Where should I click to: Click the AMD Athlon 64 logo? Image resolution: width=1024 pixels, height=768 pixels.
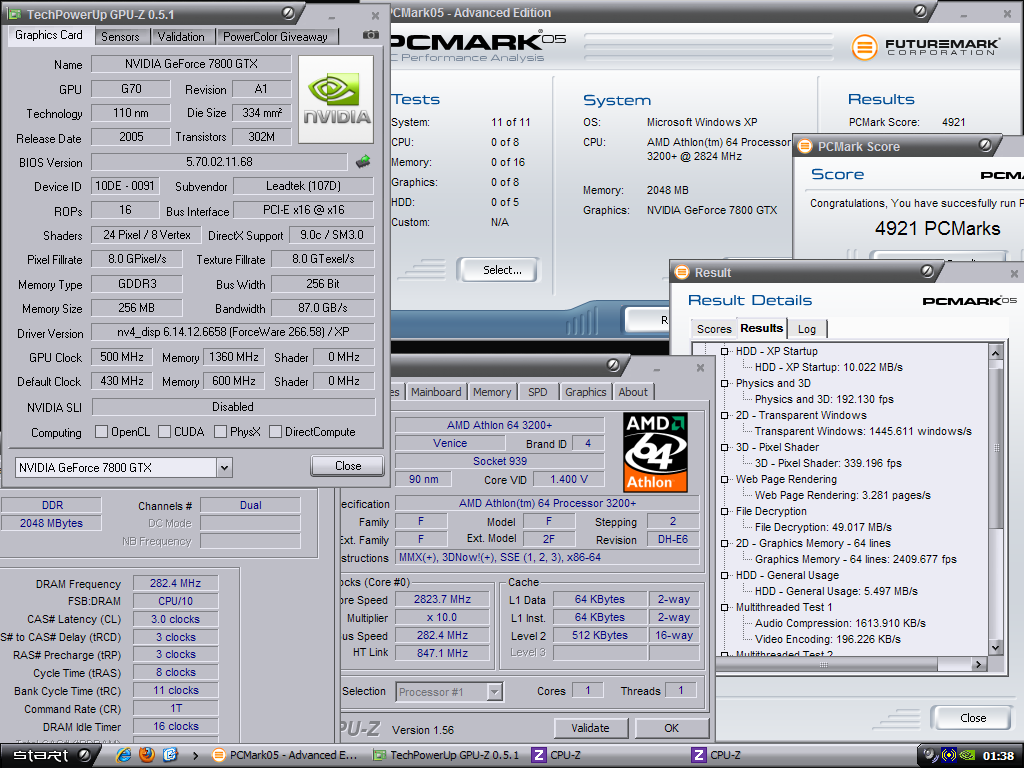(x=655, y=452)
